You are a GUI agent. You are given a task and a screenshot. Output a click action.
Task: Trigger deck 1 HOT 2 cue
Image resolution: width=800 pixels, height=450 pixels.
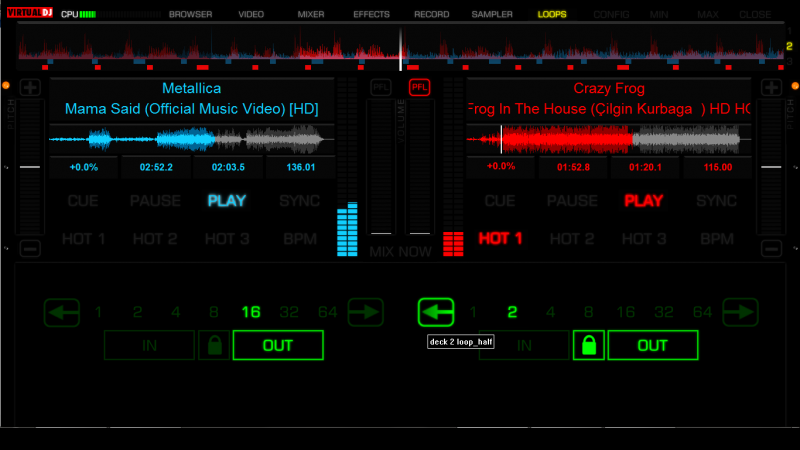tap(155, 239)
